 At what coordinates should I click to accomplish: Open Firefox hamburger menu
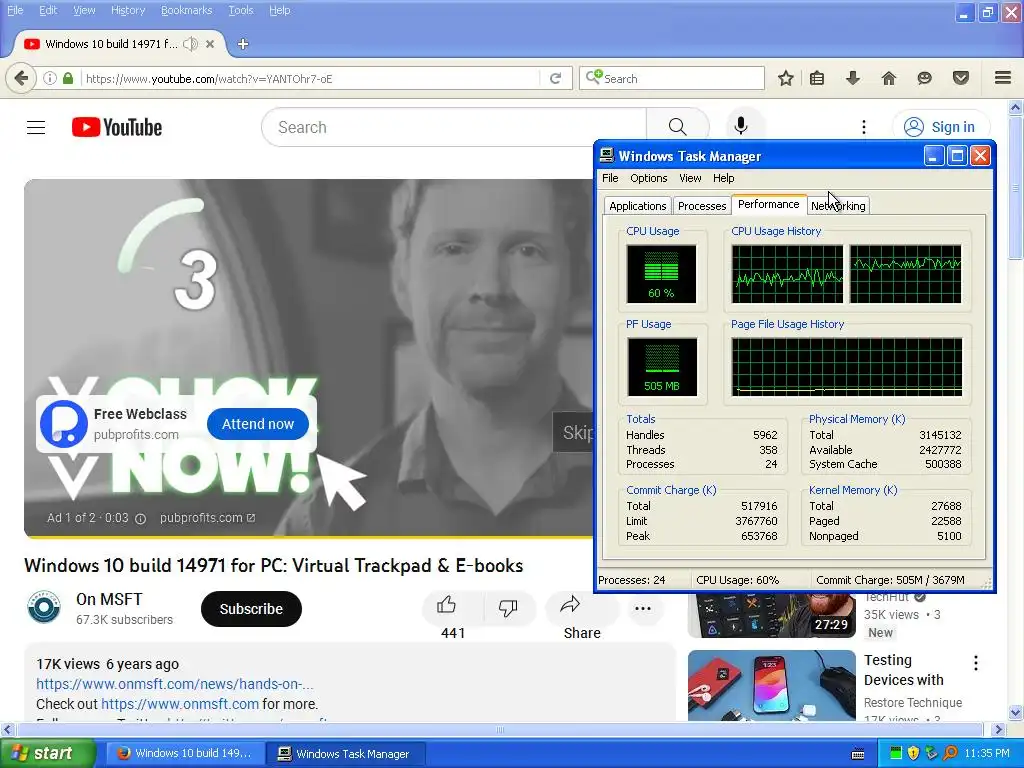pos(1003,78)
